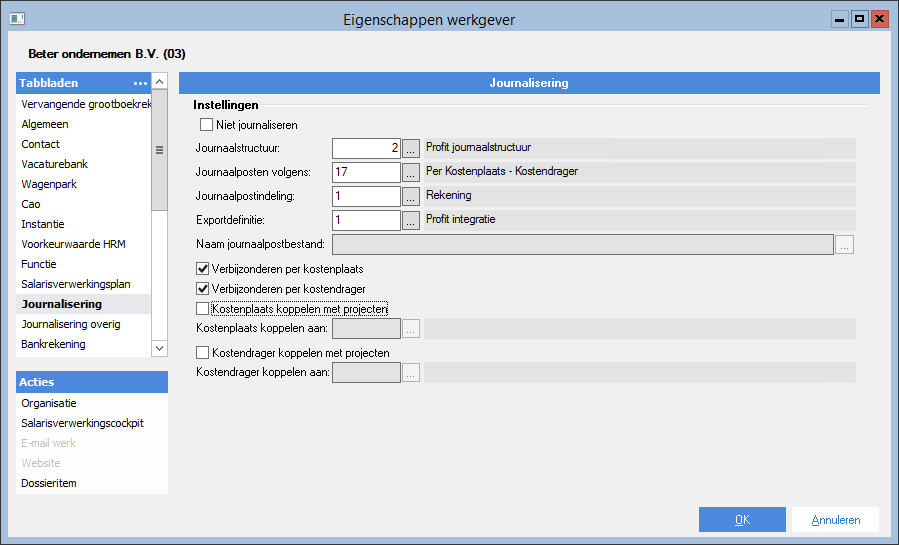The width and height of the screenshot is (899, 545).
Task: Open lookup button for Exportdefinitie
Action: [x=411, y=221]
